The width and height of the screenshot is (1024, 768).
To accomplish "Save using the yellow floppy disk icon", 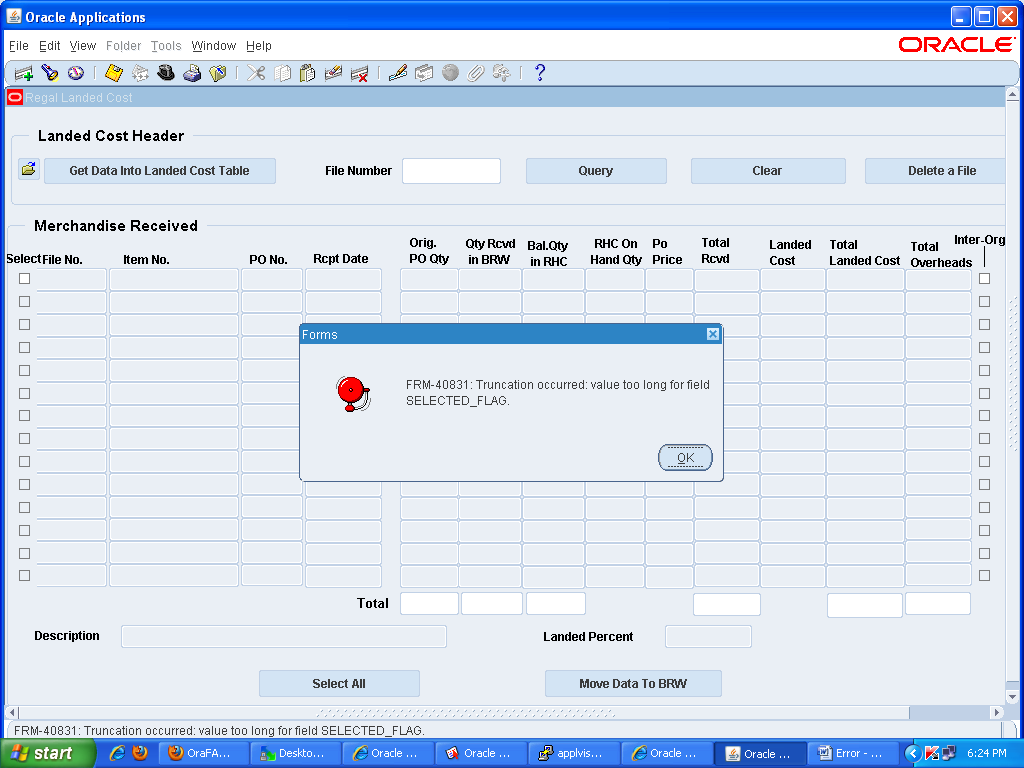I will click(114, 73).
